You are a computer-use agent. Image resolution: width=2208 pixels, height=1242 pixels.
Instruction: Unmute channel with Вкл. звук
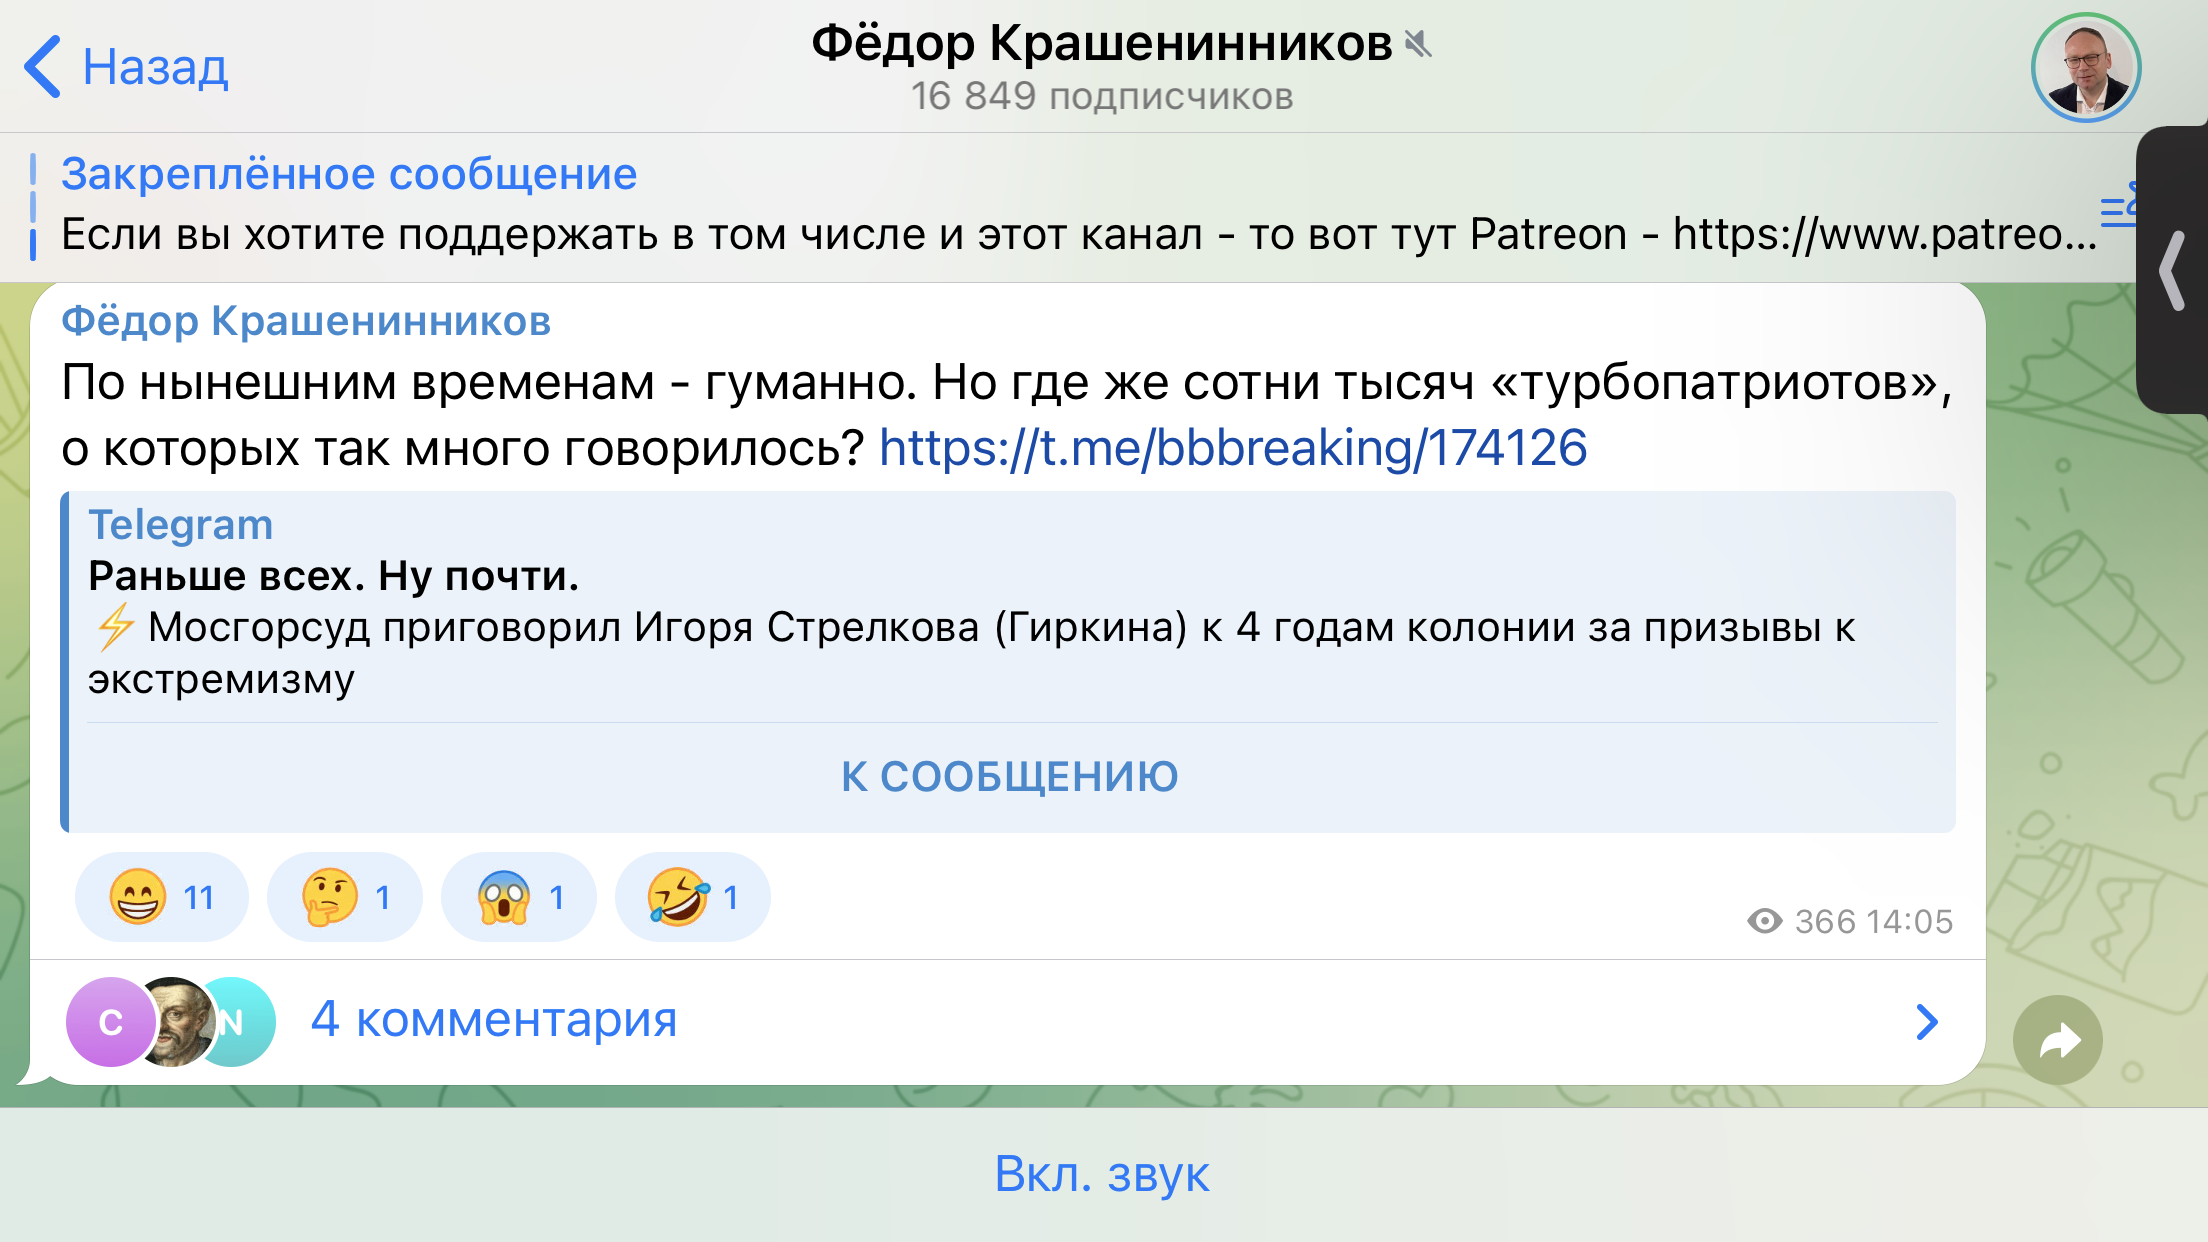click(1102, 1174)
